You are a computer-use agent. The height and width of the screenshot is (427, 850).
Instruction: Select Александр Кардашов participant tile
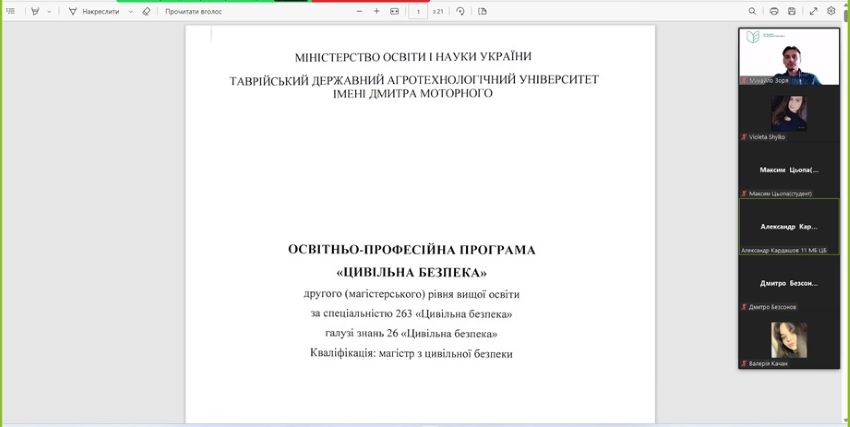coord(789,227)
